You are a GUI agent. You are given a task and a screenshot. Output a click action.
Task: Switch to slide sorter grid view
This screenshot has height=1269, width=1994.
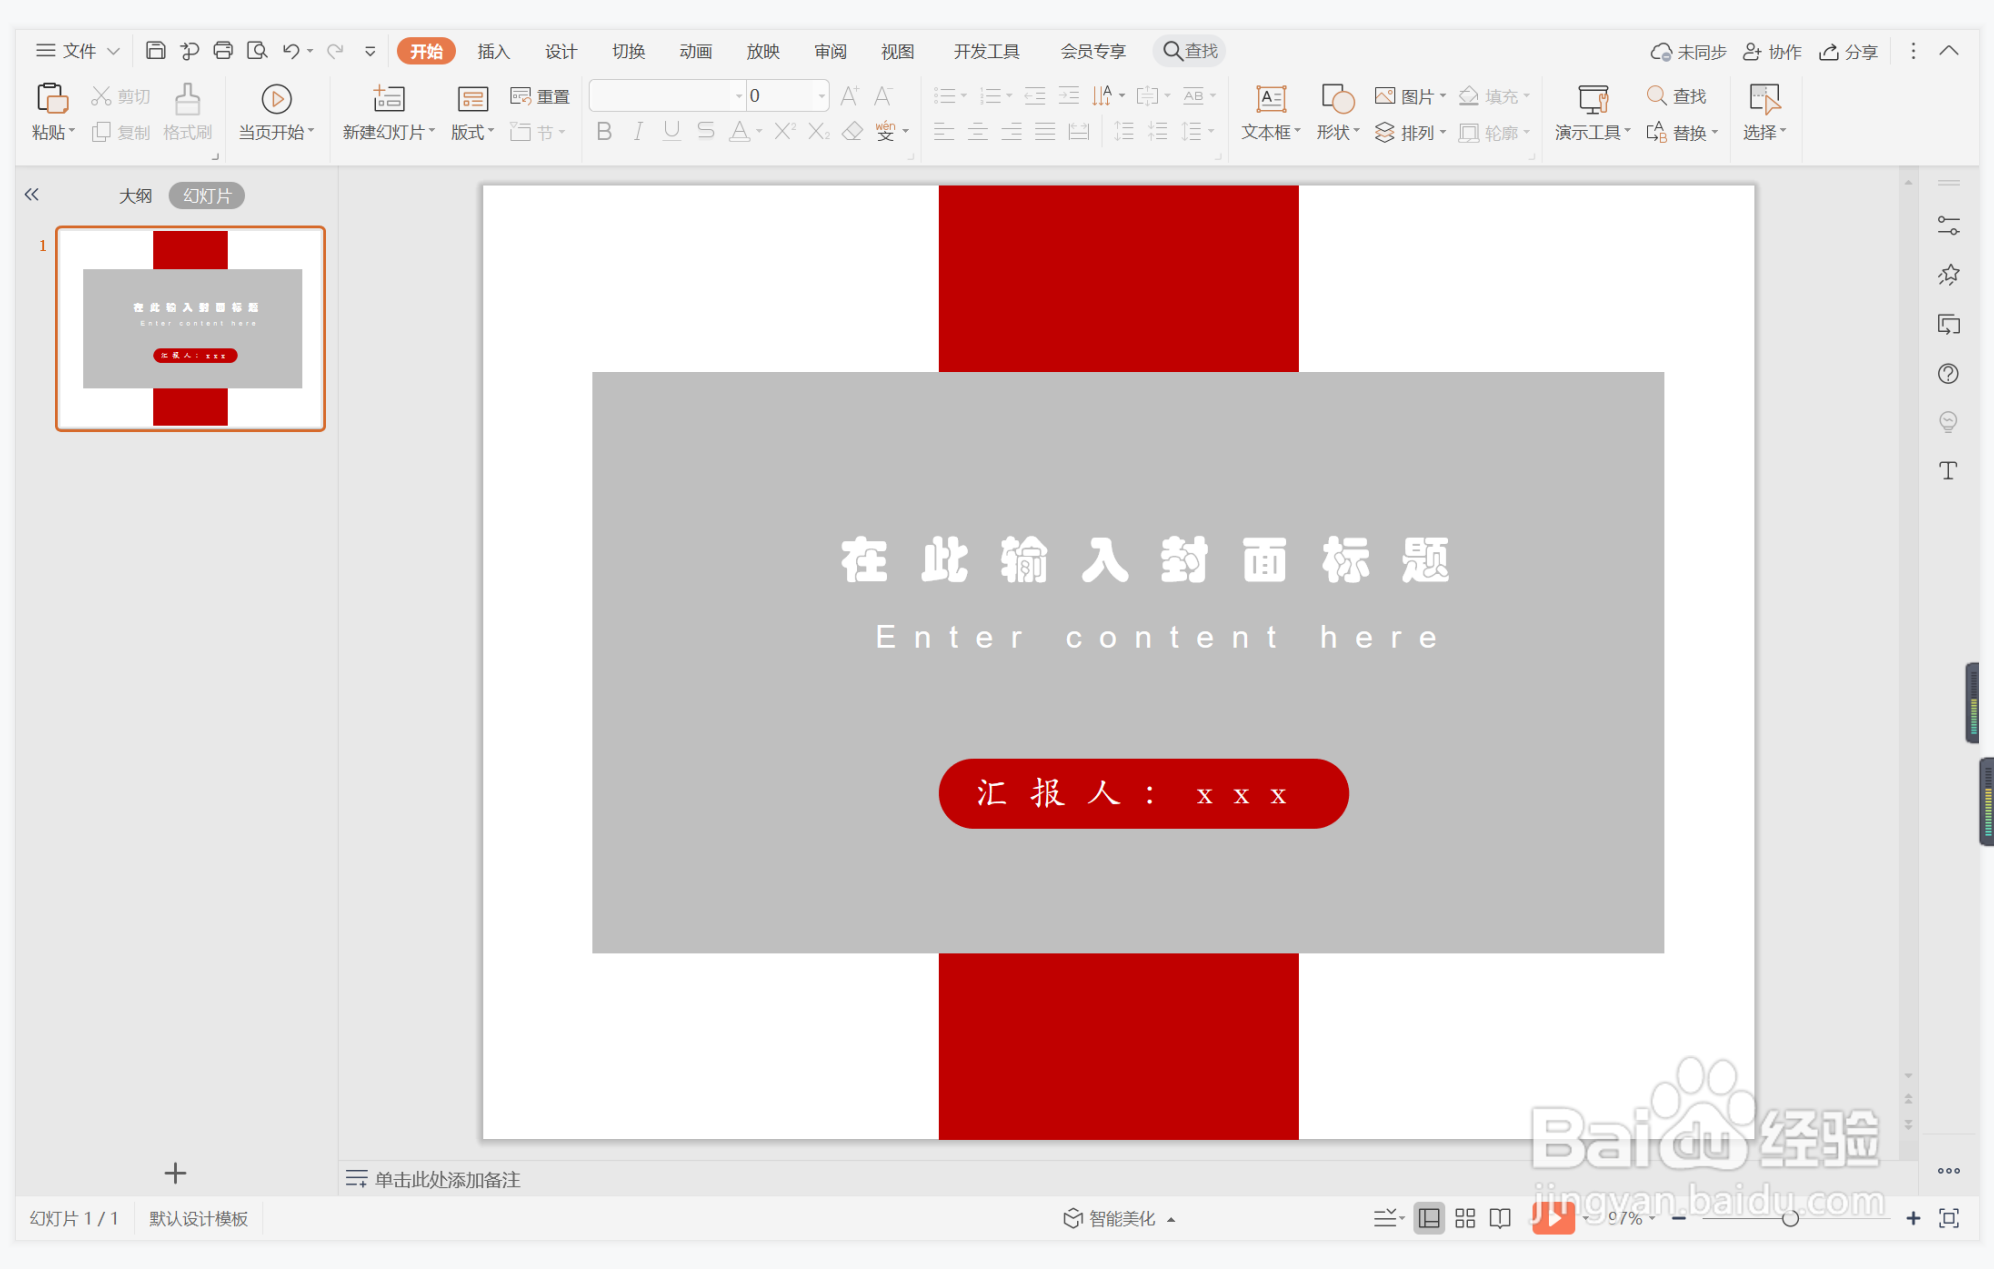(x=1464, y=1218)
